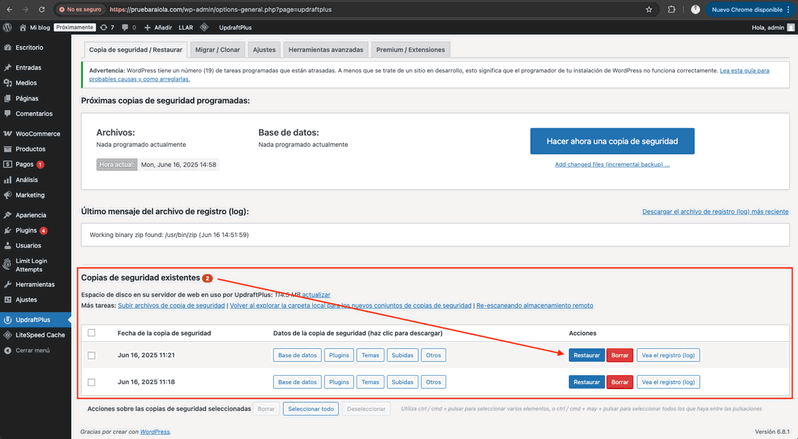Tick the checkbox for Jun 16, 2025 11:18
This screenshot has height=439, width=798.
[92, 382]
